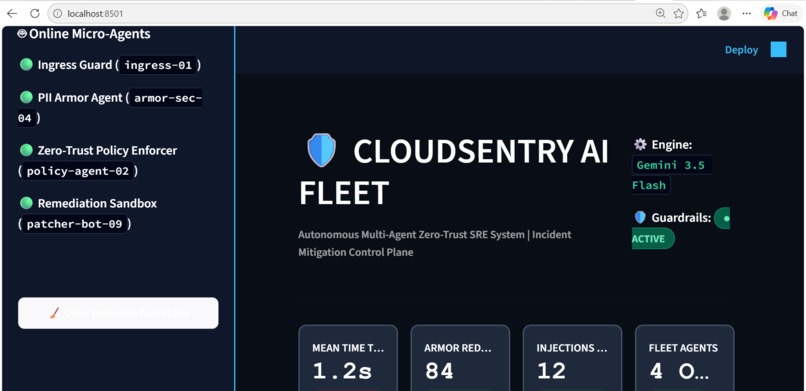Click the Deploy link
806x391 pixels.
click(741, 50)
